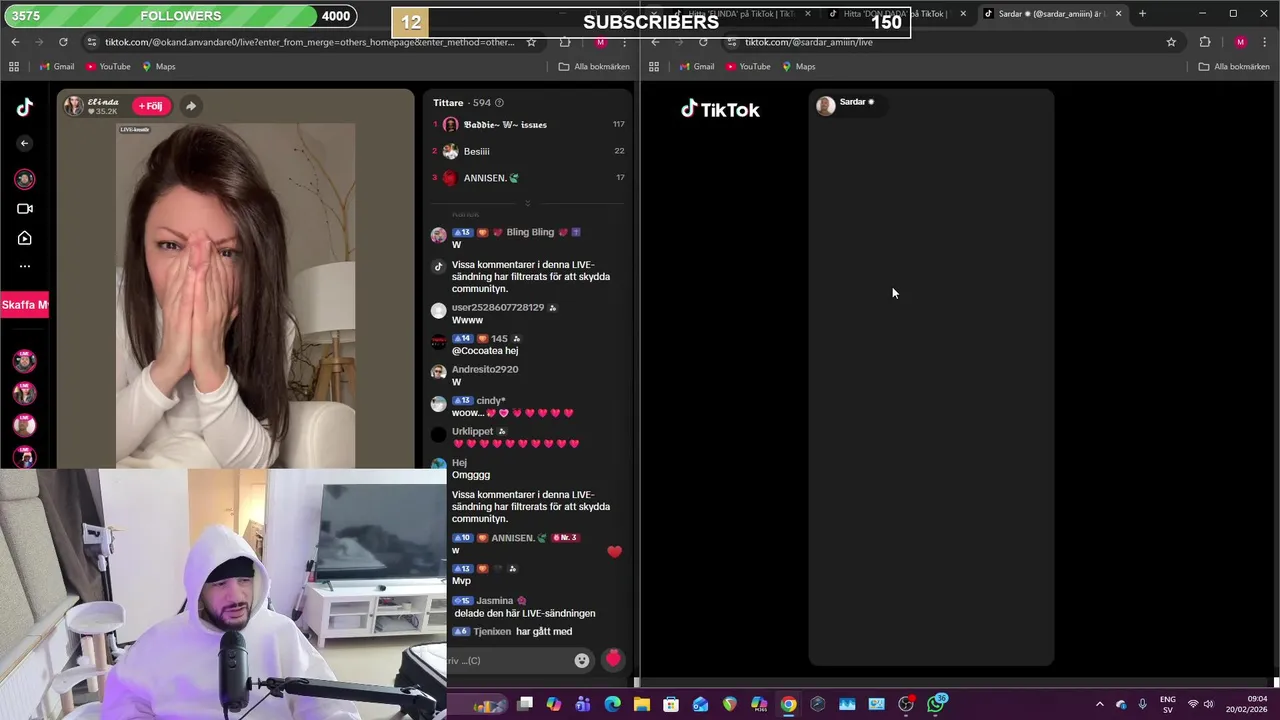The width and height of the screenshot is (1280, 720).
Task: Click chat username Jasmina
Action: coord(495,600)
